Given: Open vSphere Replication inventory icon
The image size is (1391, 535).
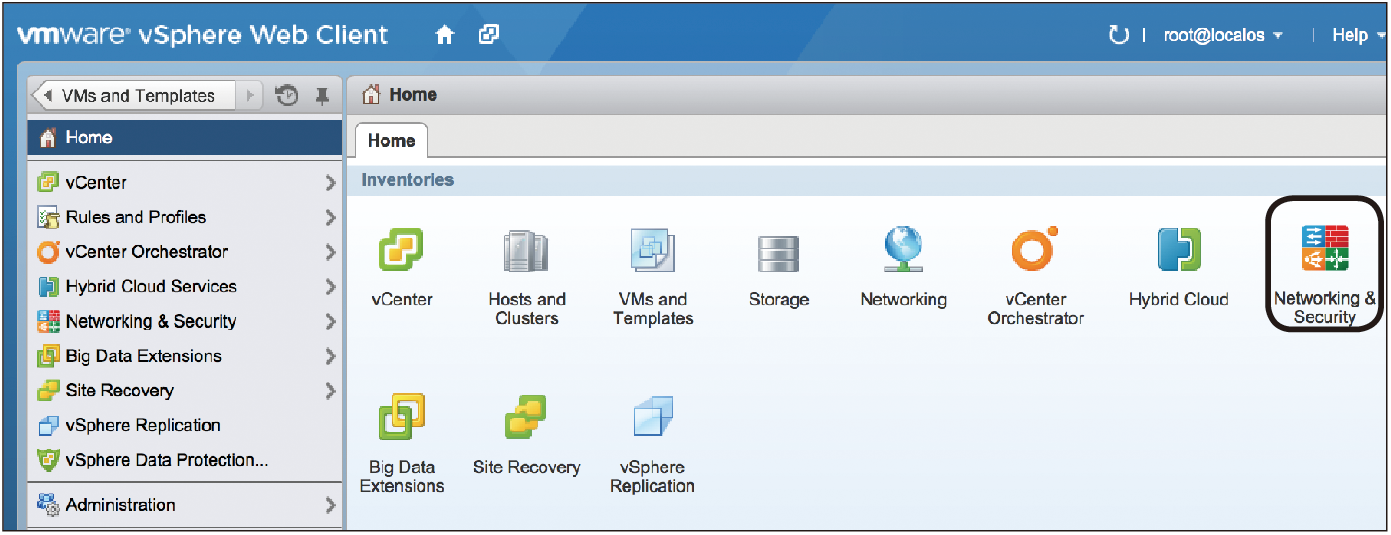Looking at the screenshot, I should pyautogui.click(x=653, y=417).
